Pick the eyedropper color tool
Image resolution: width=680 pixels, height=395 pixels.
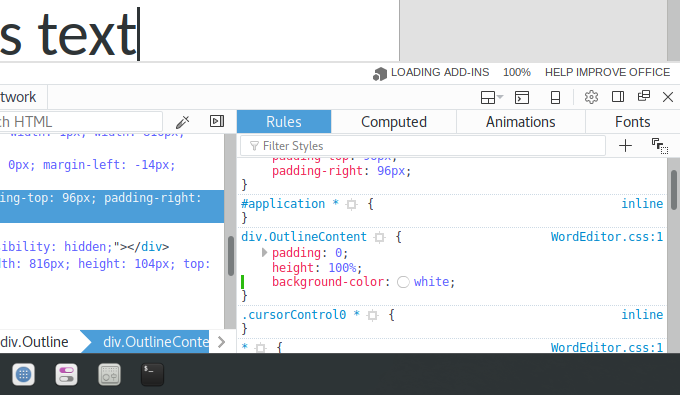(x=183, y=122)
